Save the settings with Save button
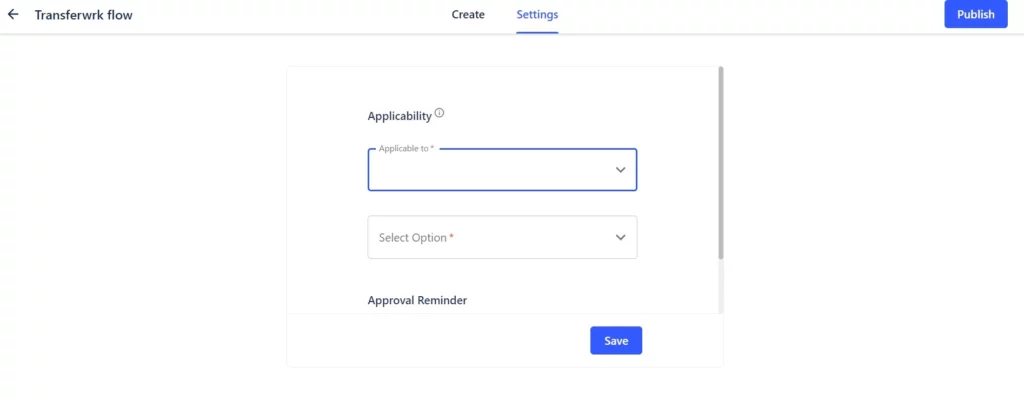1024x401 pixels. point(616,340)
